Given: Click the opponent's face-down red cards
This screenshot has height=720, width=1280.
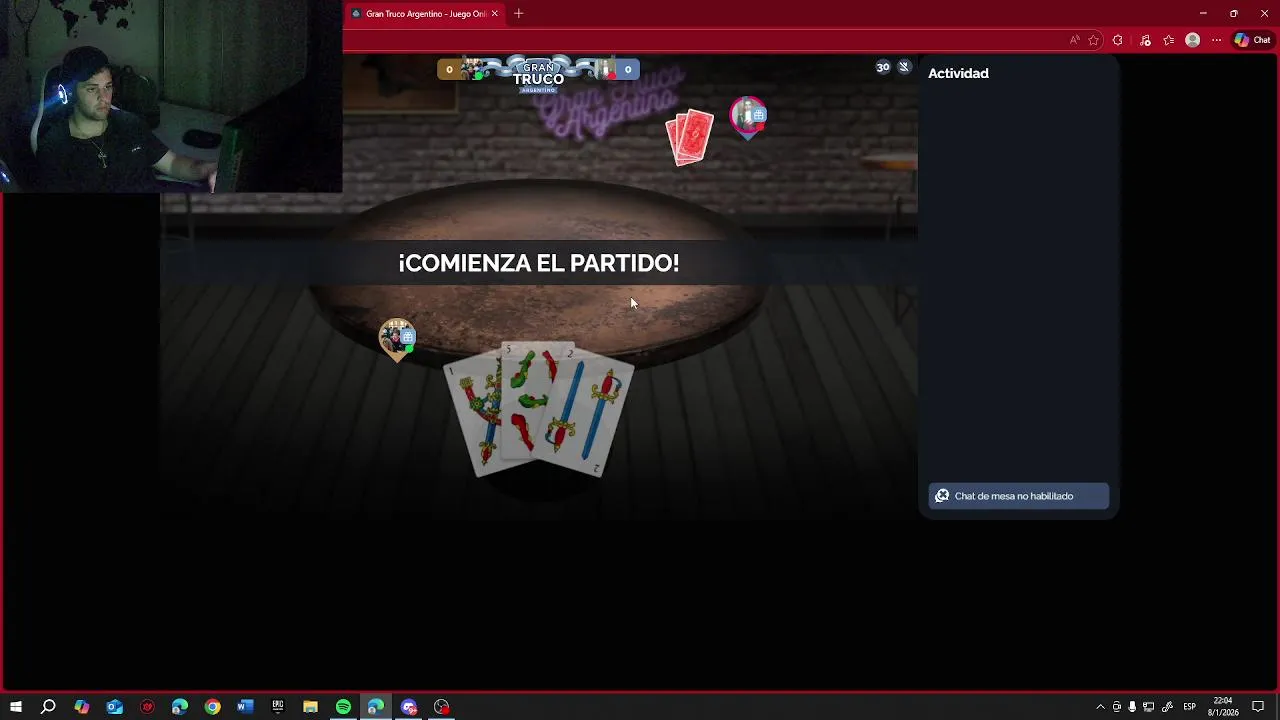Looking at the screenshot, I should [x=690, y=137].
